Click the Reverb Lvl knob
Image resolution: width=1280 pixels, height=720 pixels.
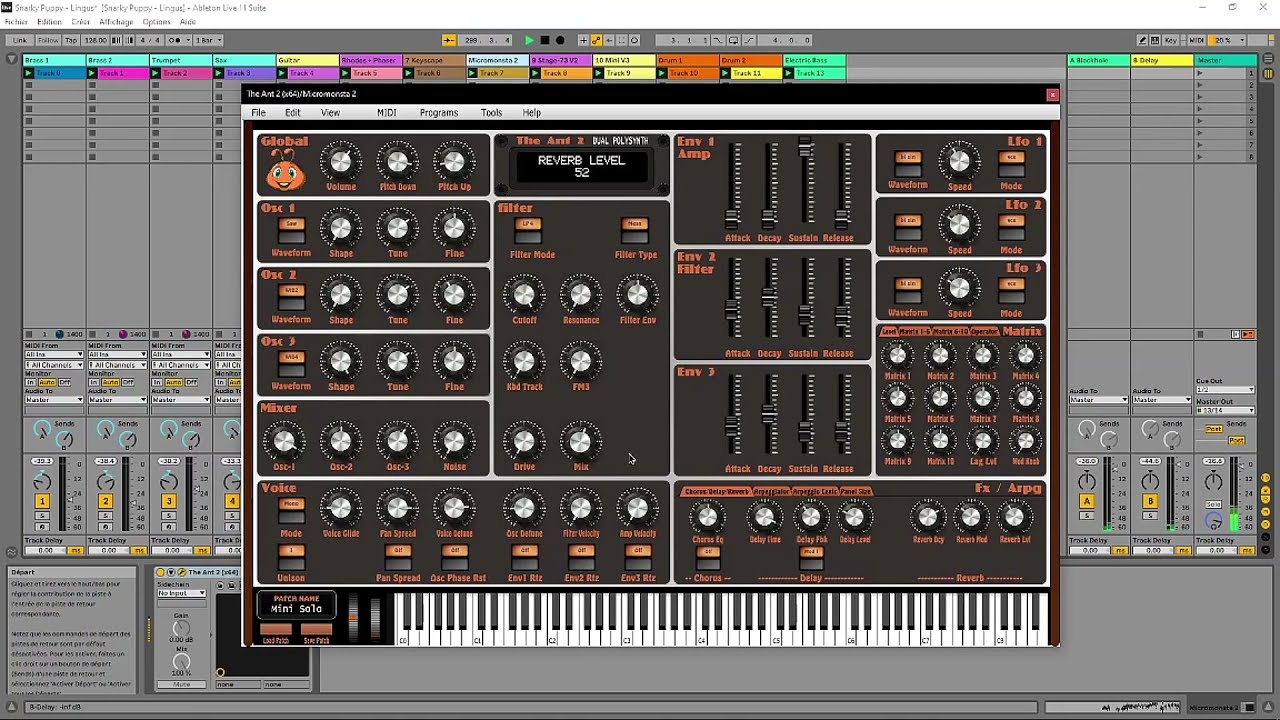(1014, 517)
